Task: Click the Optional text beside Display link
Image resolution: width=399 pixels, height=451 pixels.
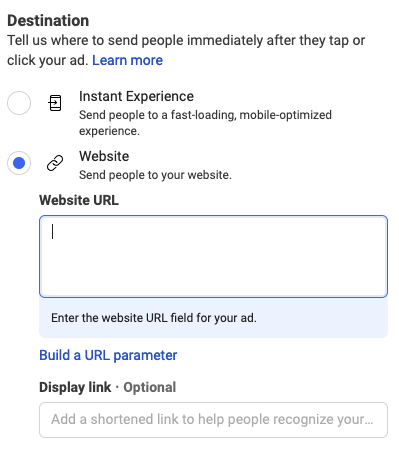Action: point(150,387)
